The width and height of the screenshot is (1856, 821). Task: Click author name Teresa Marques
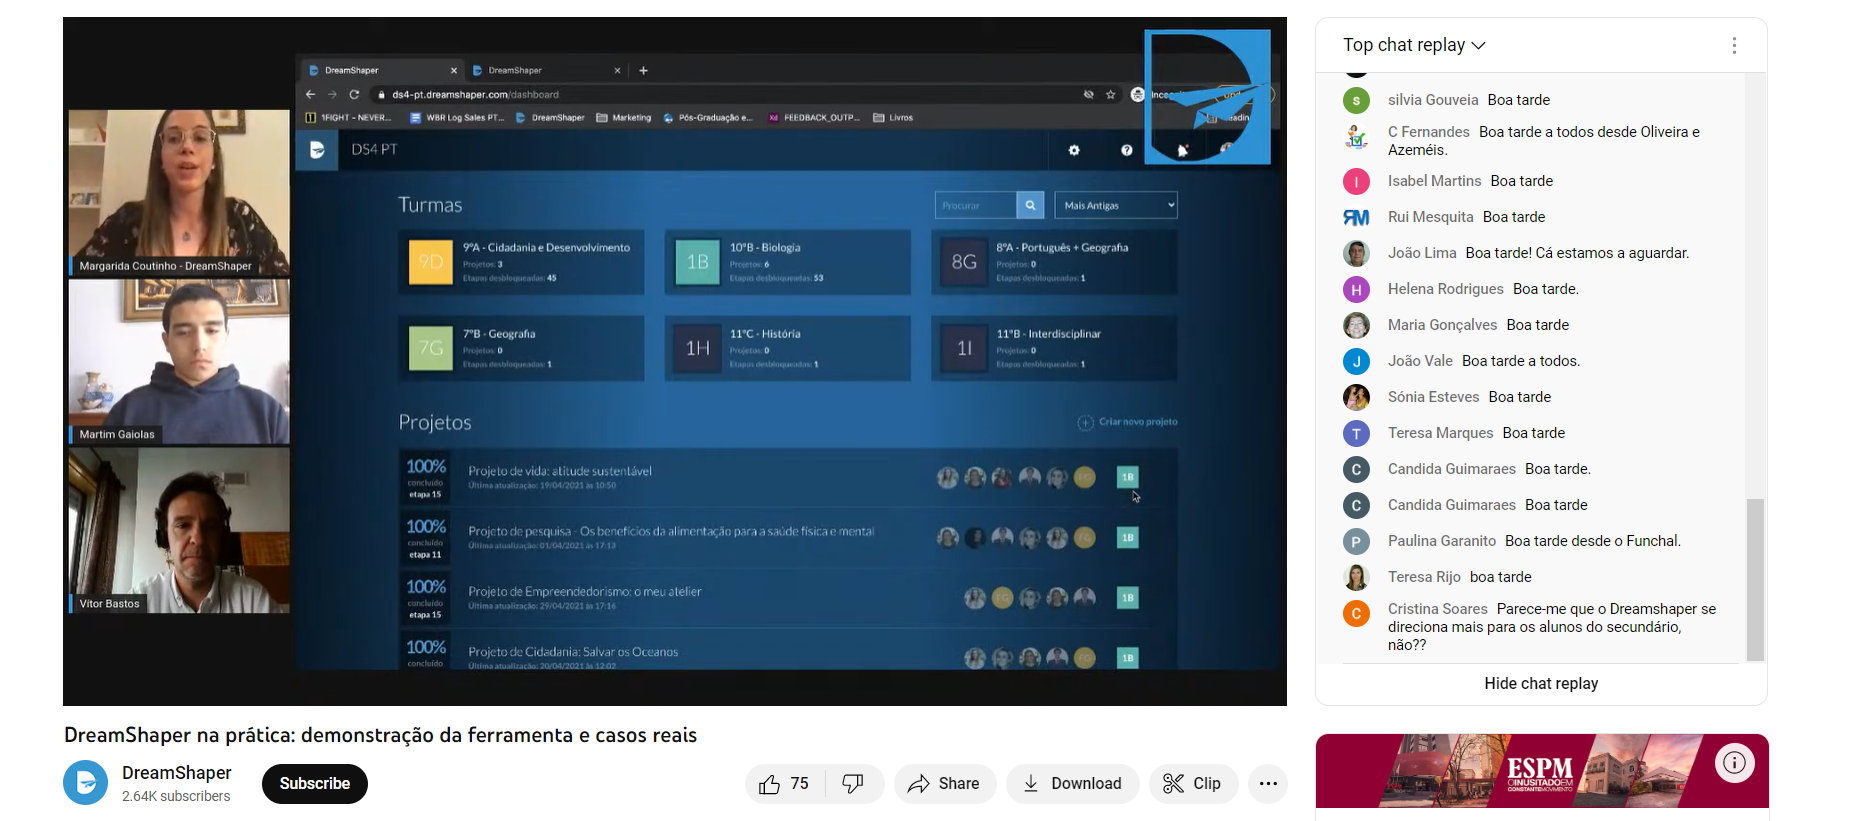[x=1441, y=433]
